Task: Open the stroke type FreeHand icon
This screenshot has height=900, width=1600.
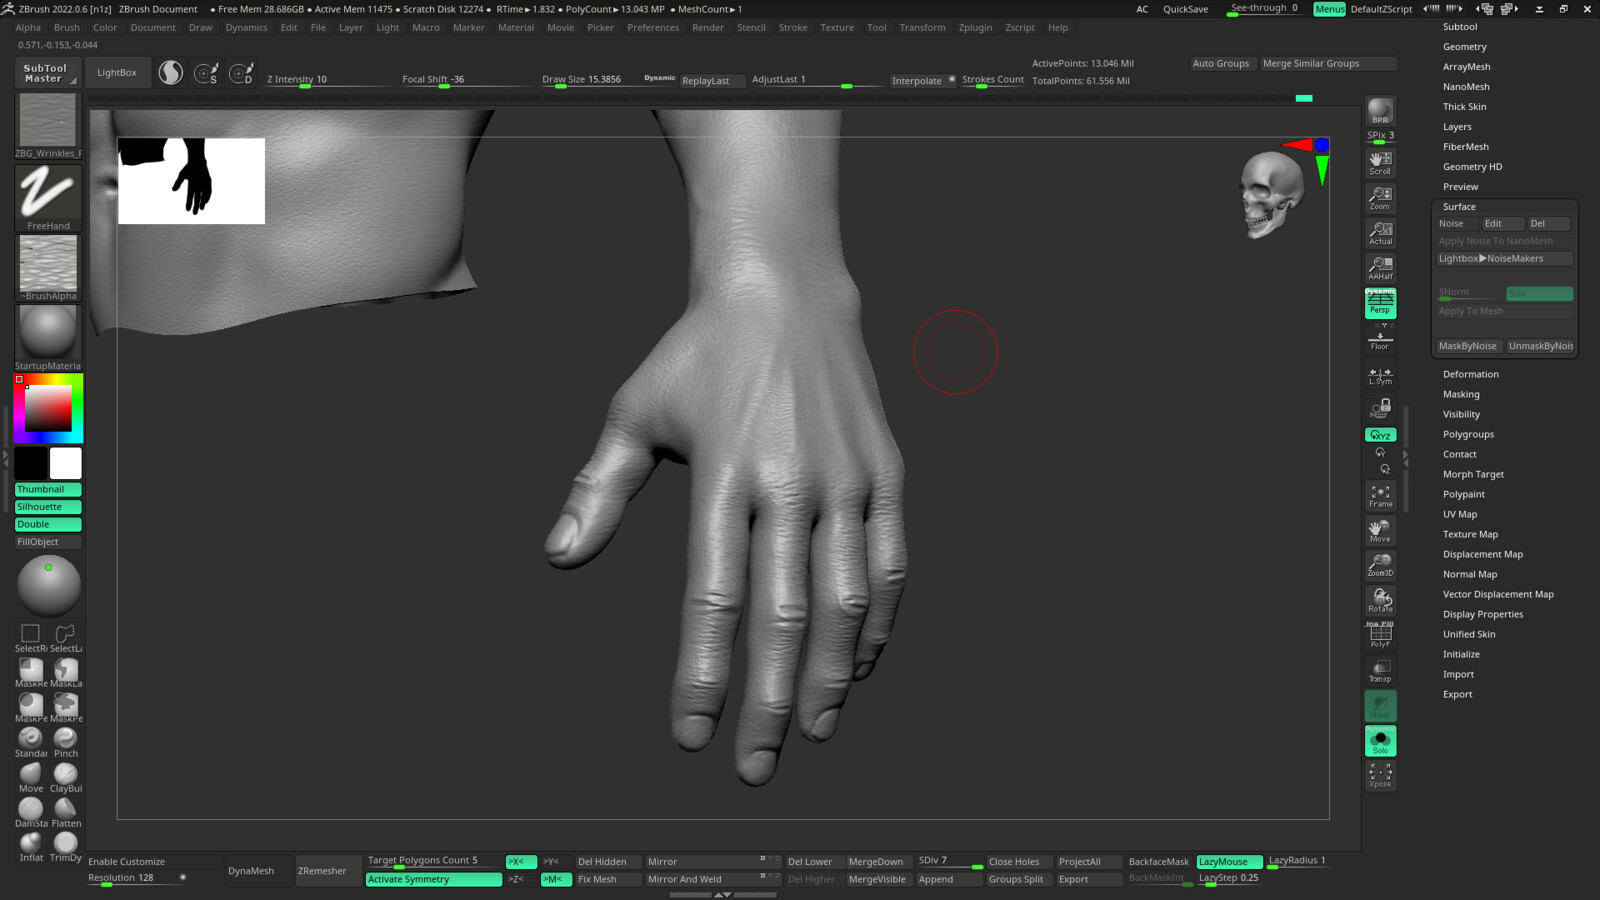Action: pyautogui.click(x=48, y=198)
